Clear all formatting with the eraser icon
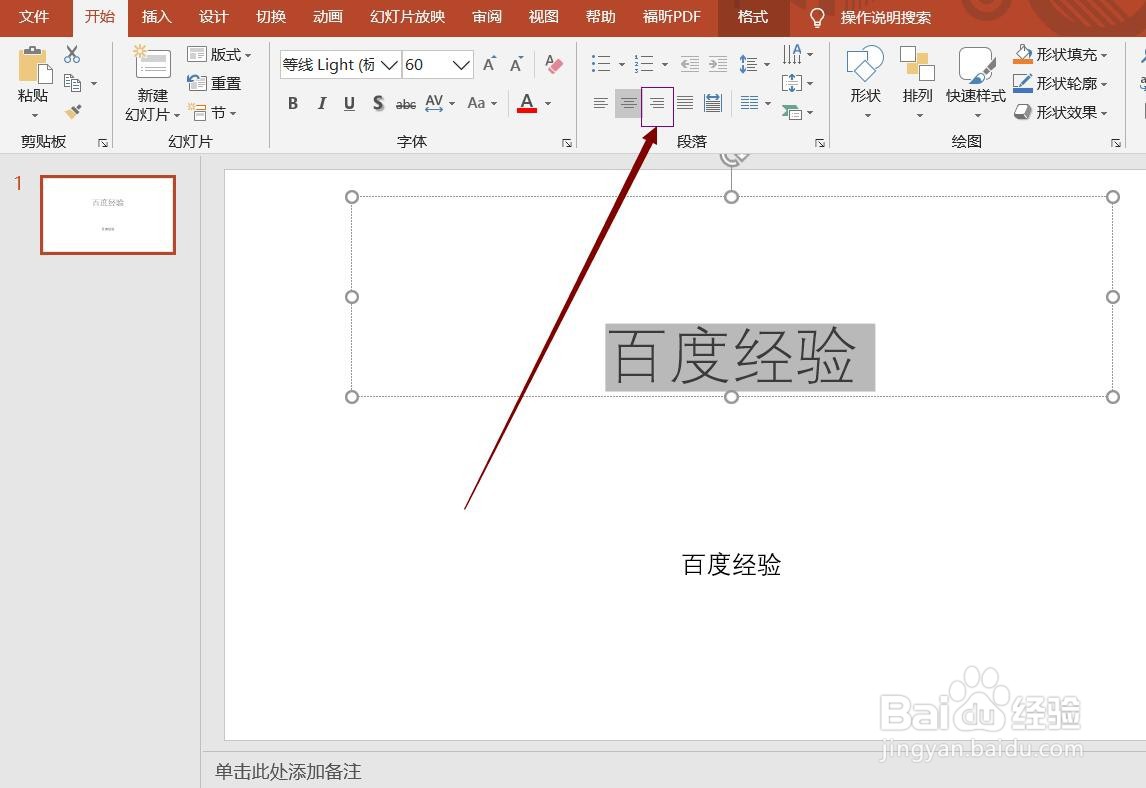Viewport: 1146px width, 788px height. point(554,64)
